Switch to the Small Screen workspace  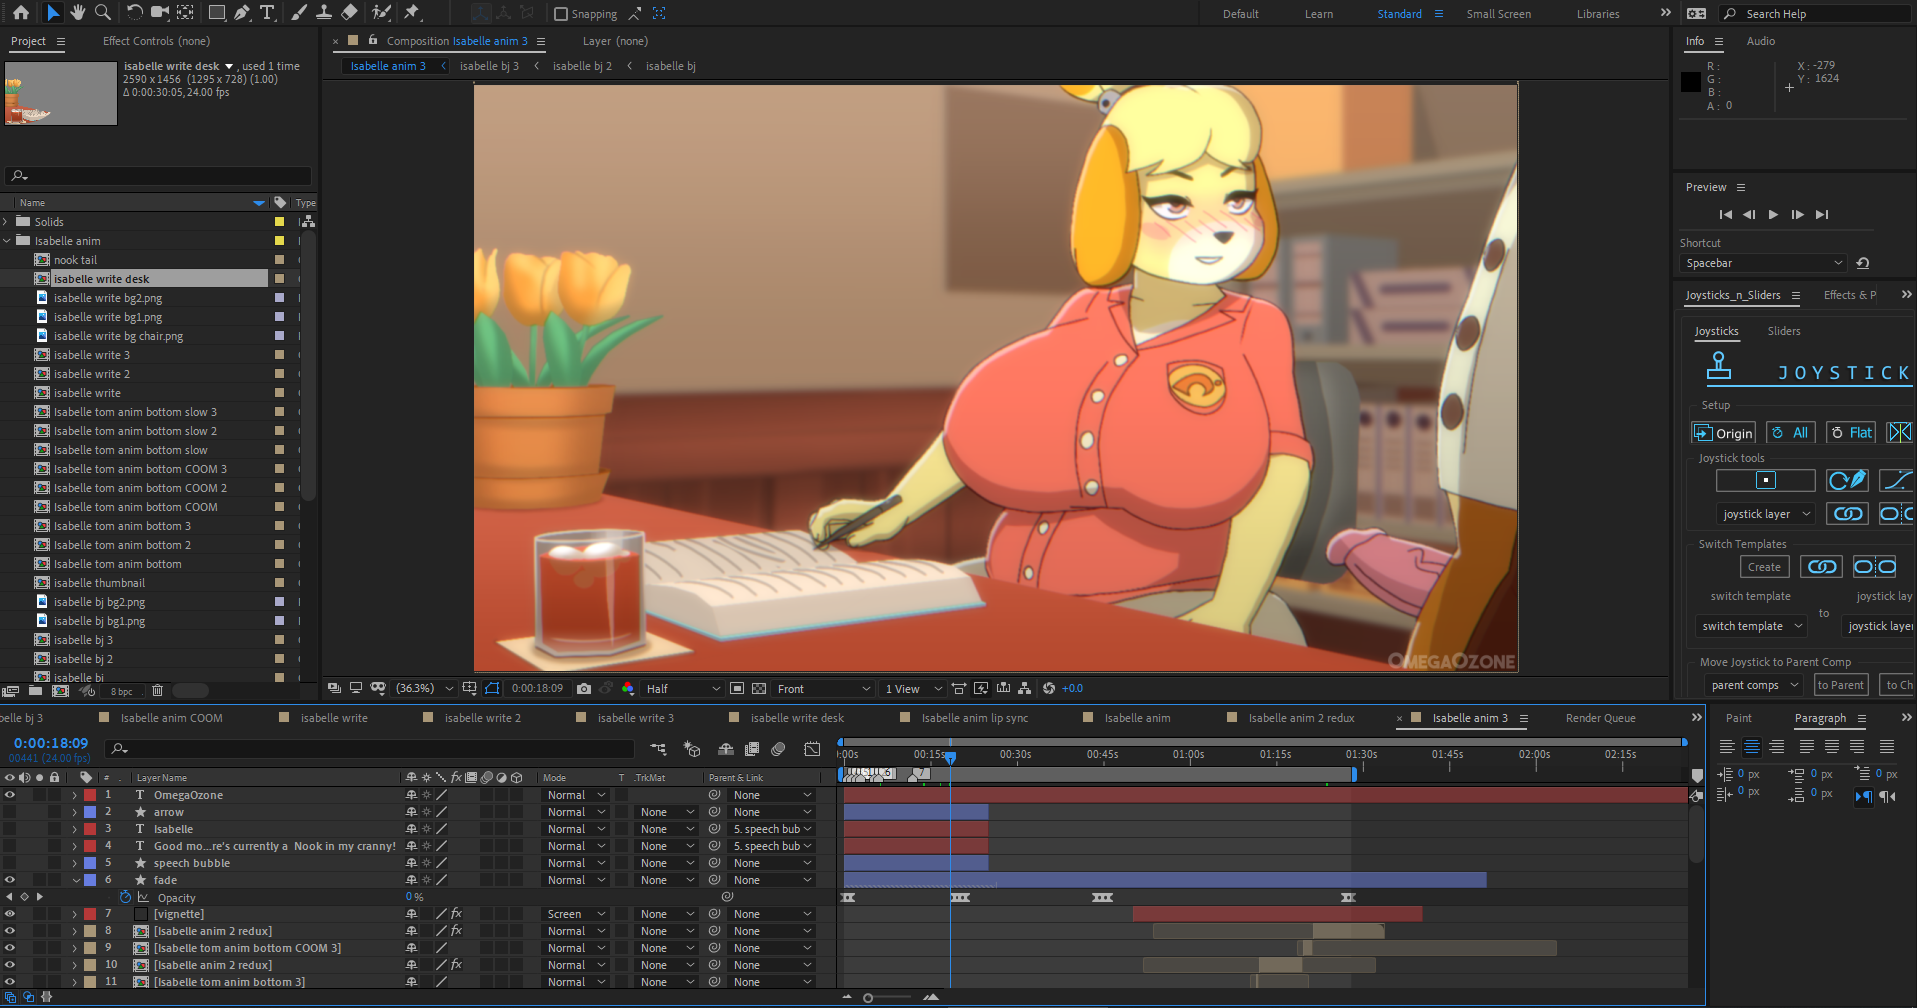(x=1498, y=14)
